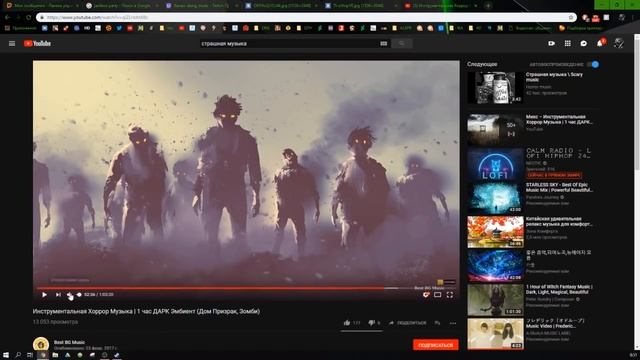
Task: Open the YouTube hamburger guide menu
Action: [12, 44]
